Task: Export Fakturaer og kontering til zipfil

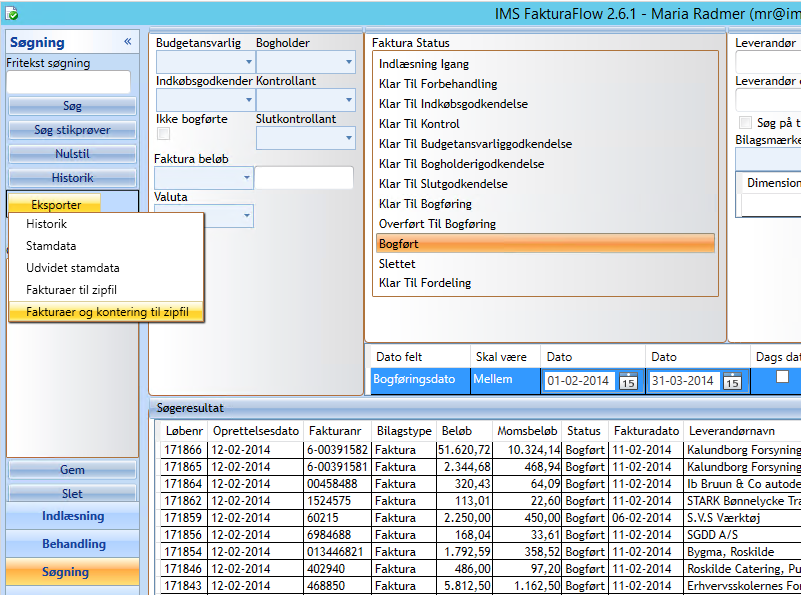Action: (x=107, y=312)
